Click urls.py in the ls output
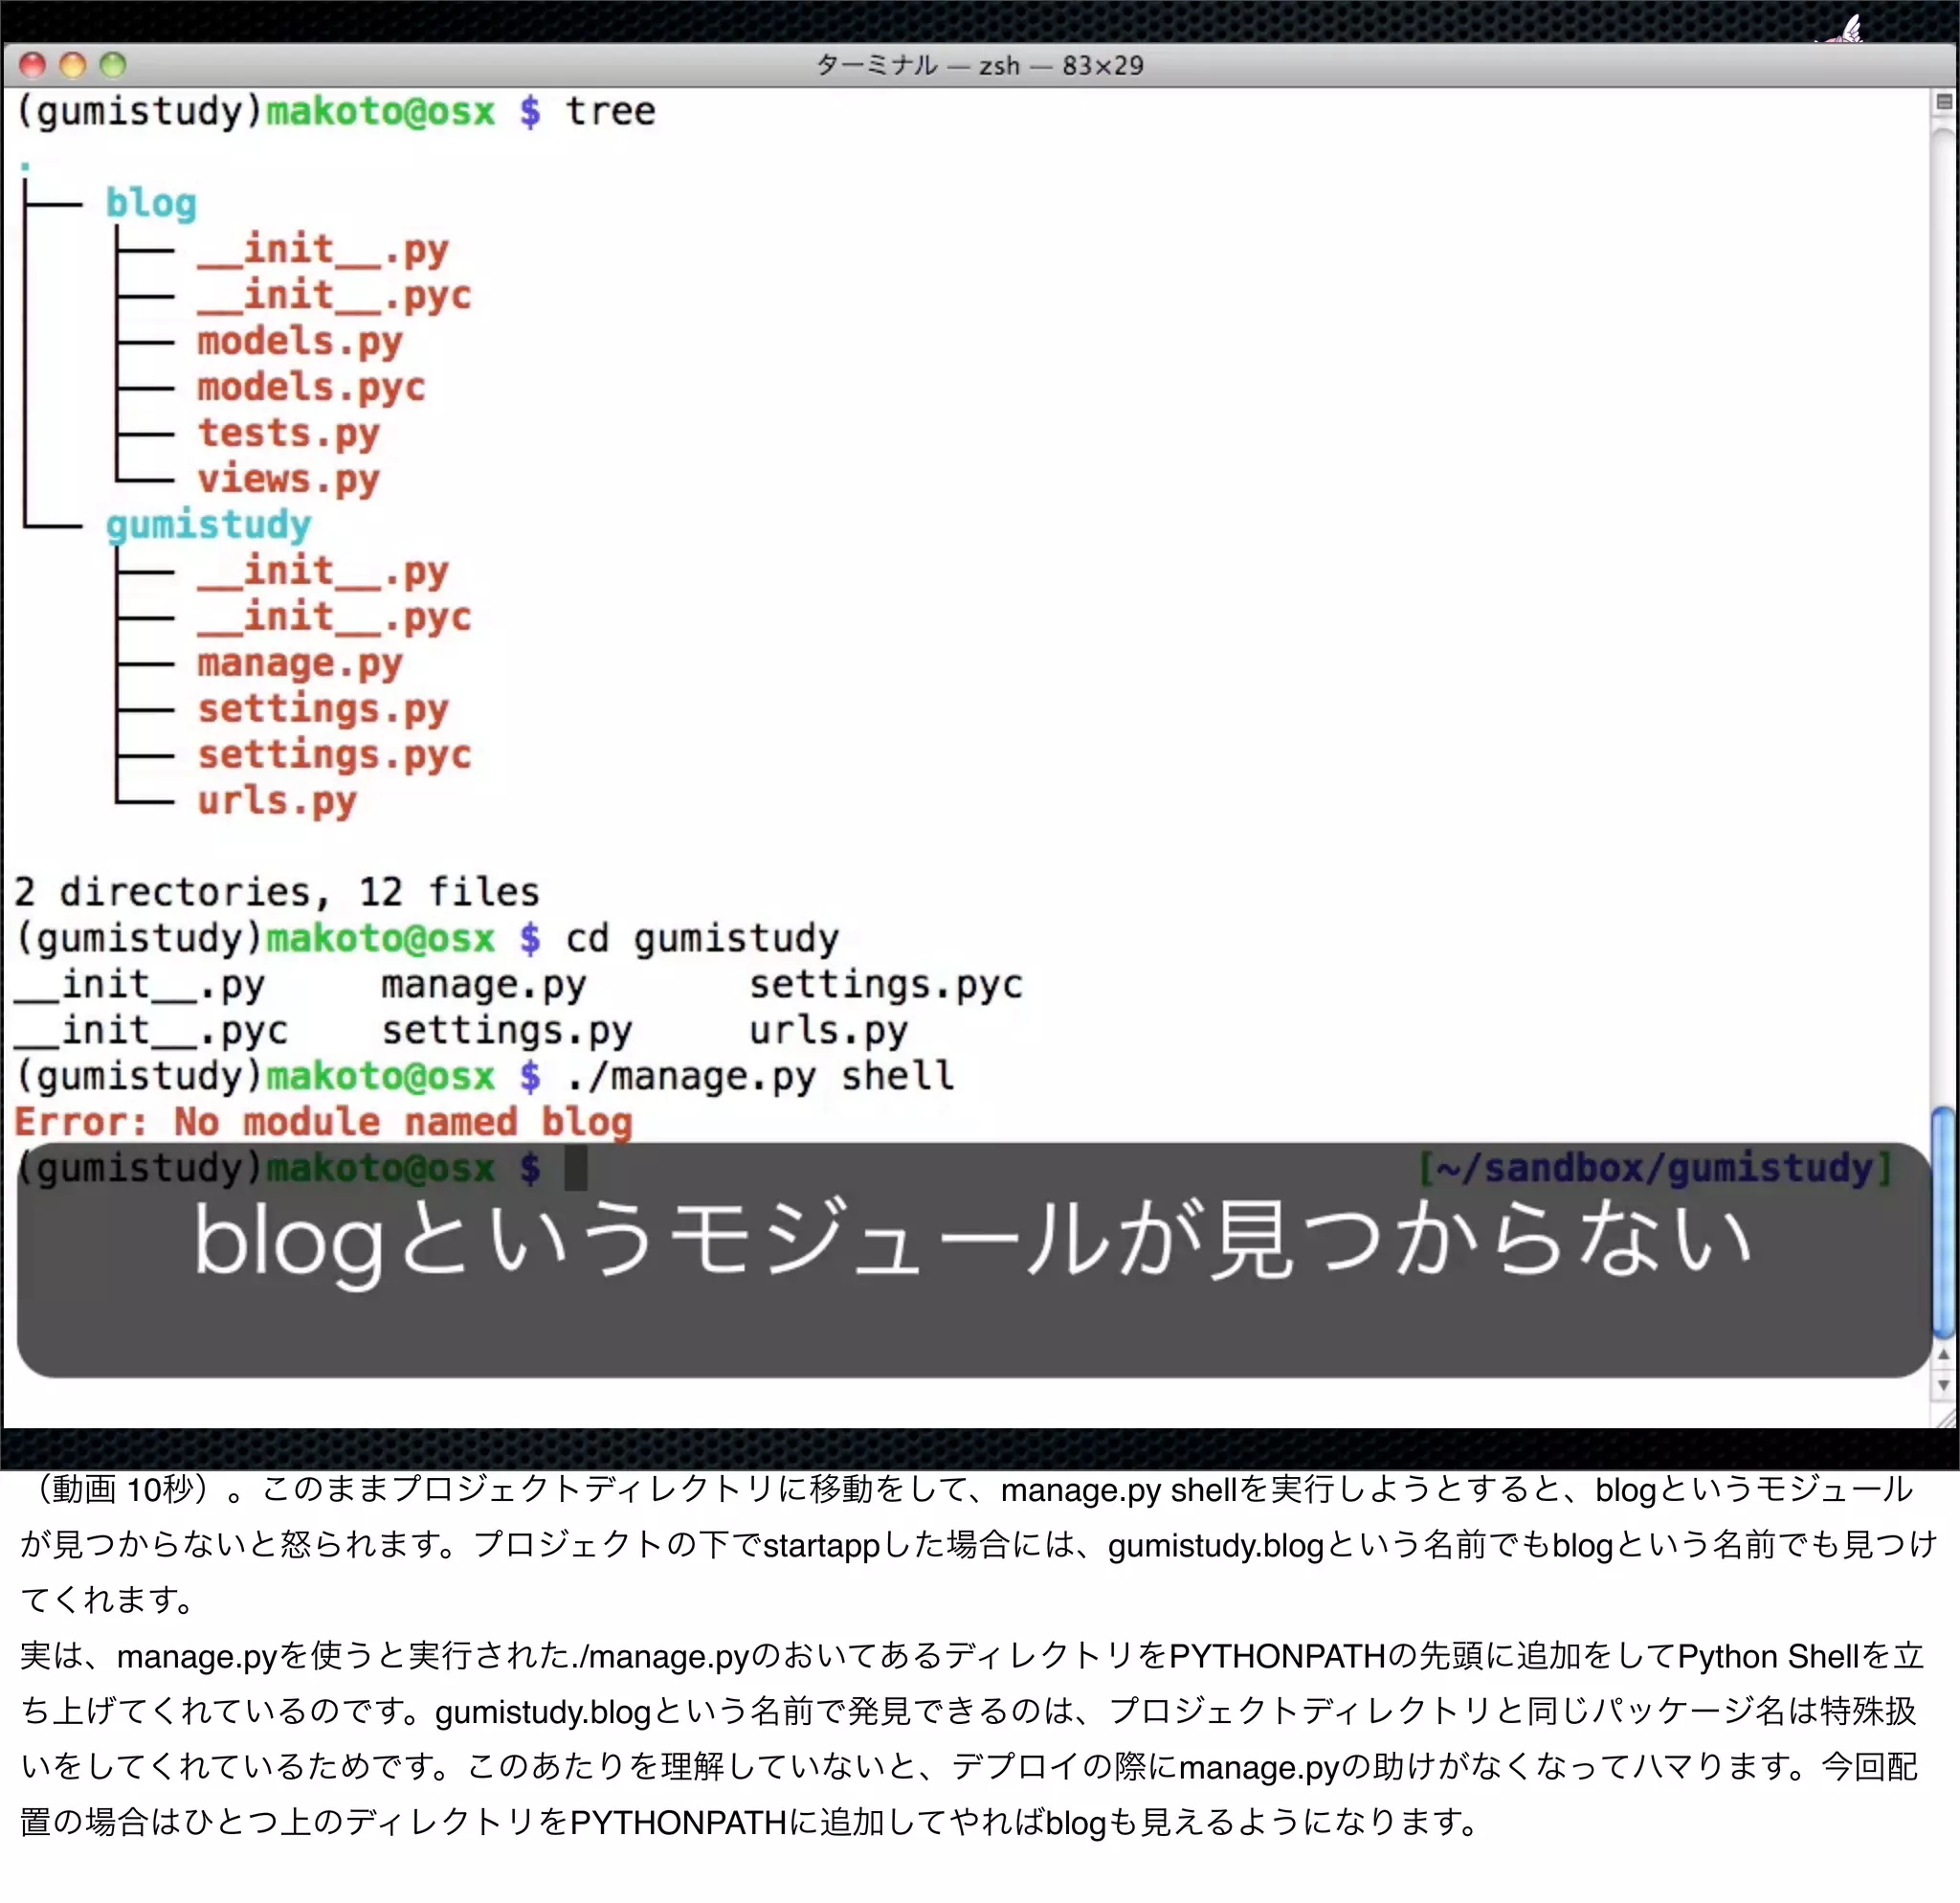The height and width of the screenshot is (1903, 1960). tap(828, 1030)
